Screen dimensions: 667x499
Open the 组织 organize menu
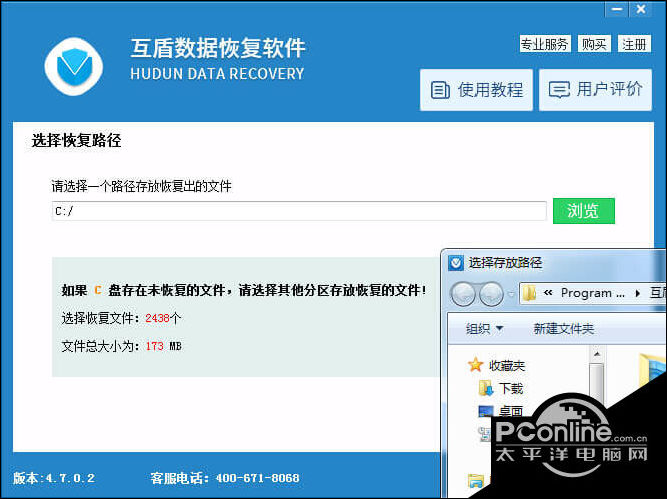coord(484,328)
